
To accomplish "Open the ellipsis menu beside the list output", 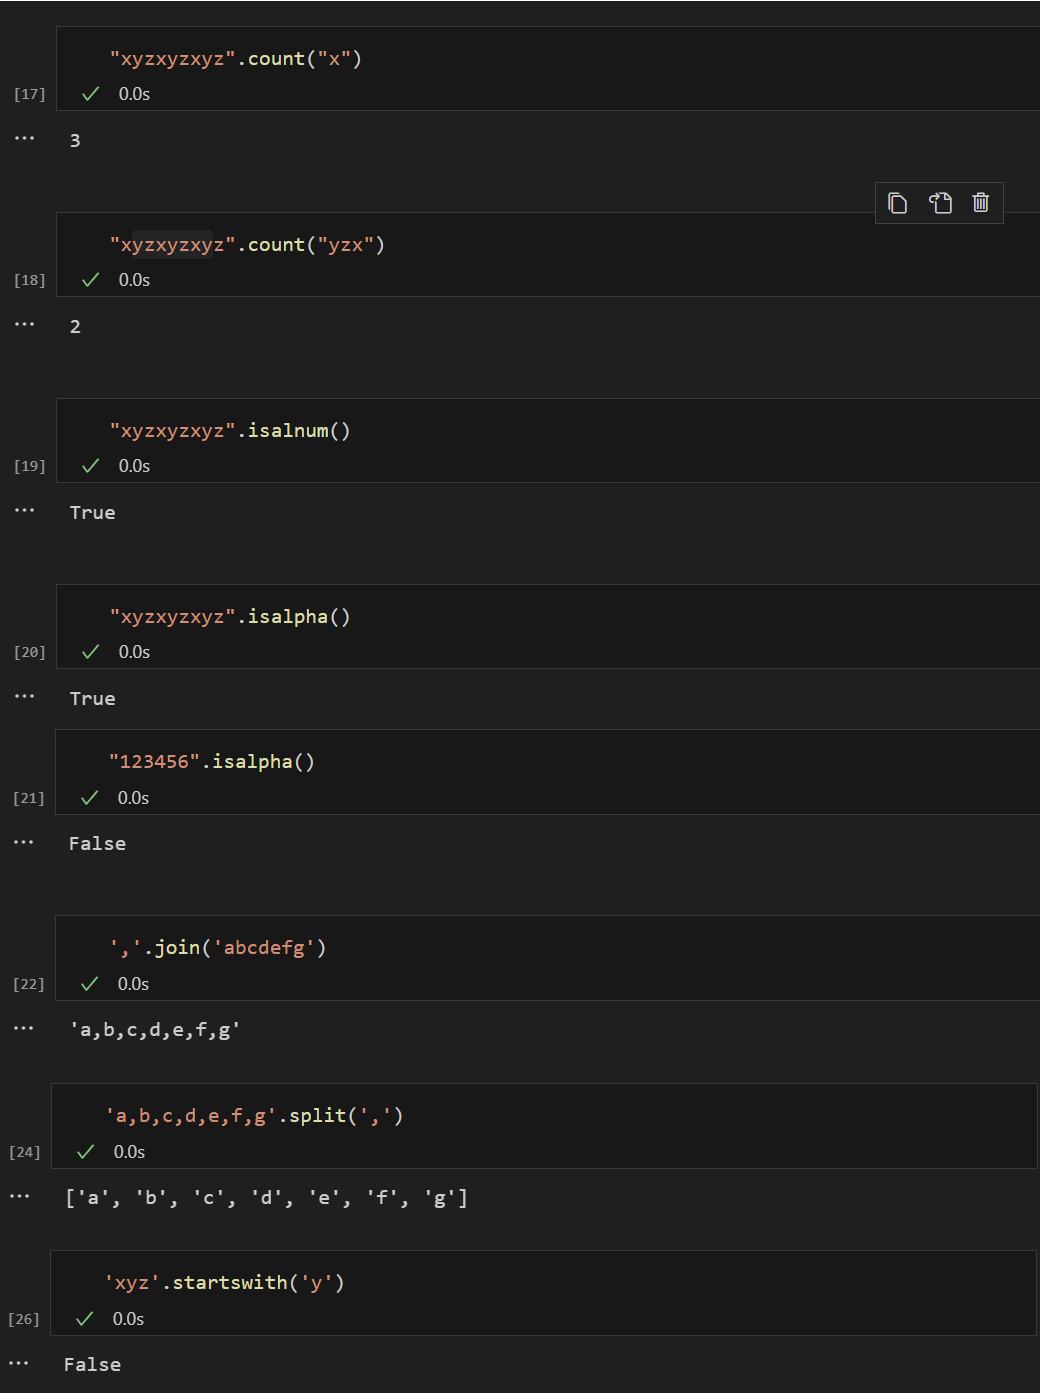I will (x=20, y=1197).
